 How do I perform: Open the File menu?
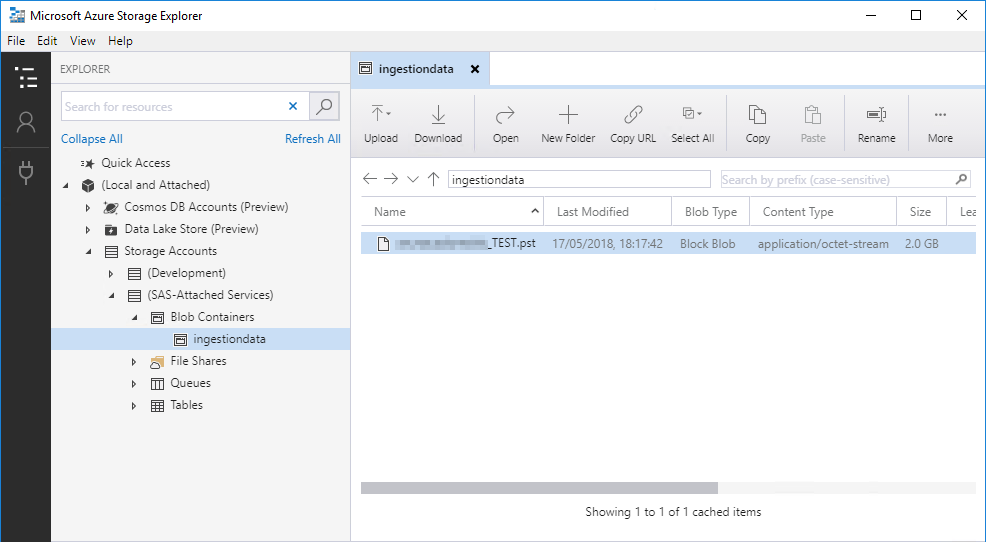click(x=16, y=41)
